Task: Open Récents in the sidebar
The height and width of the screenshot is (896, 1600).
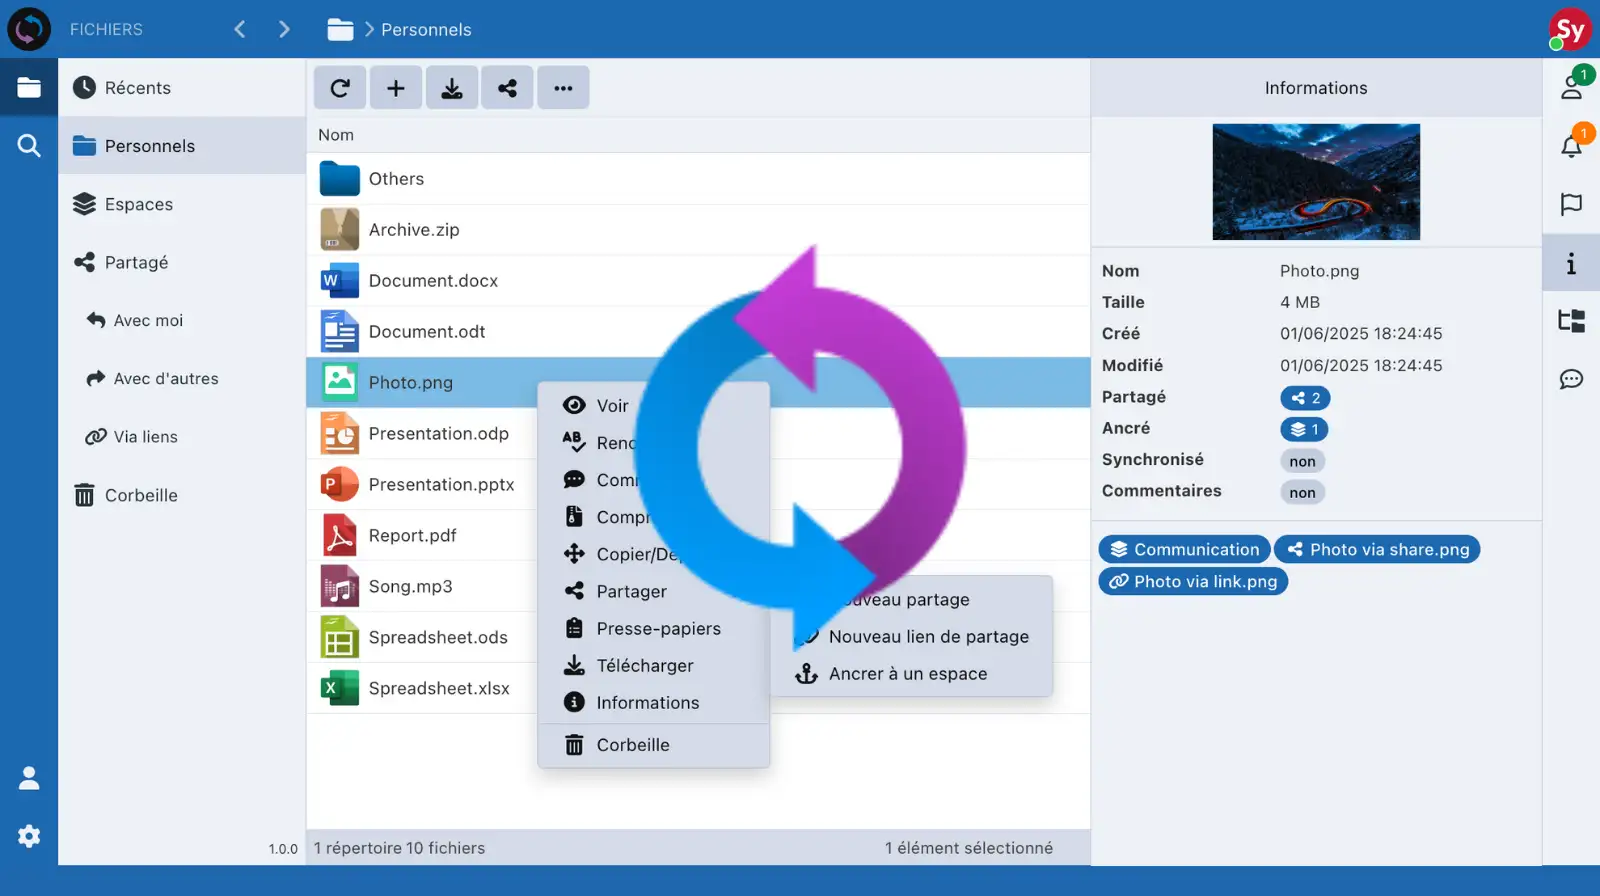Action: (x=182, y=88)
